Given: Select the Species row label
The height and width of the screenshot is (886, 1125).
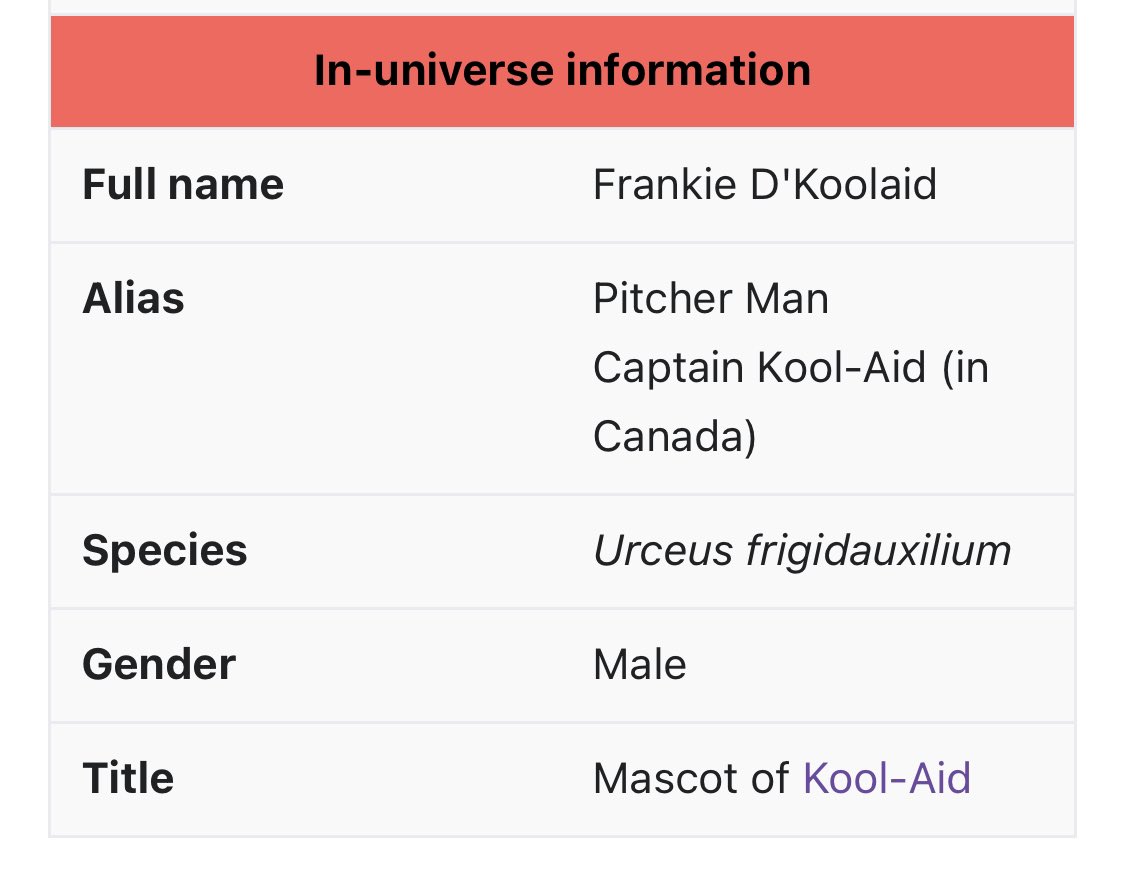Looking at the screenshot, I should [165, 551].
